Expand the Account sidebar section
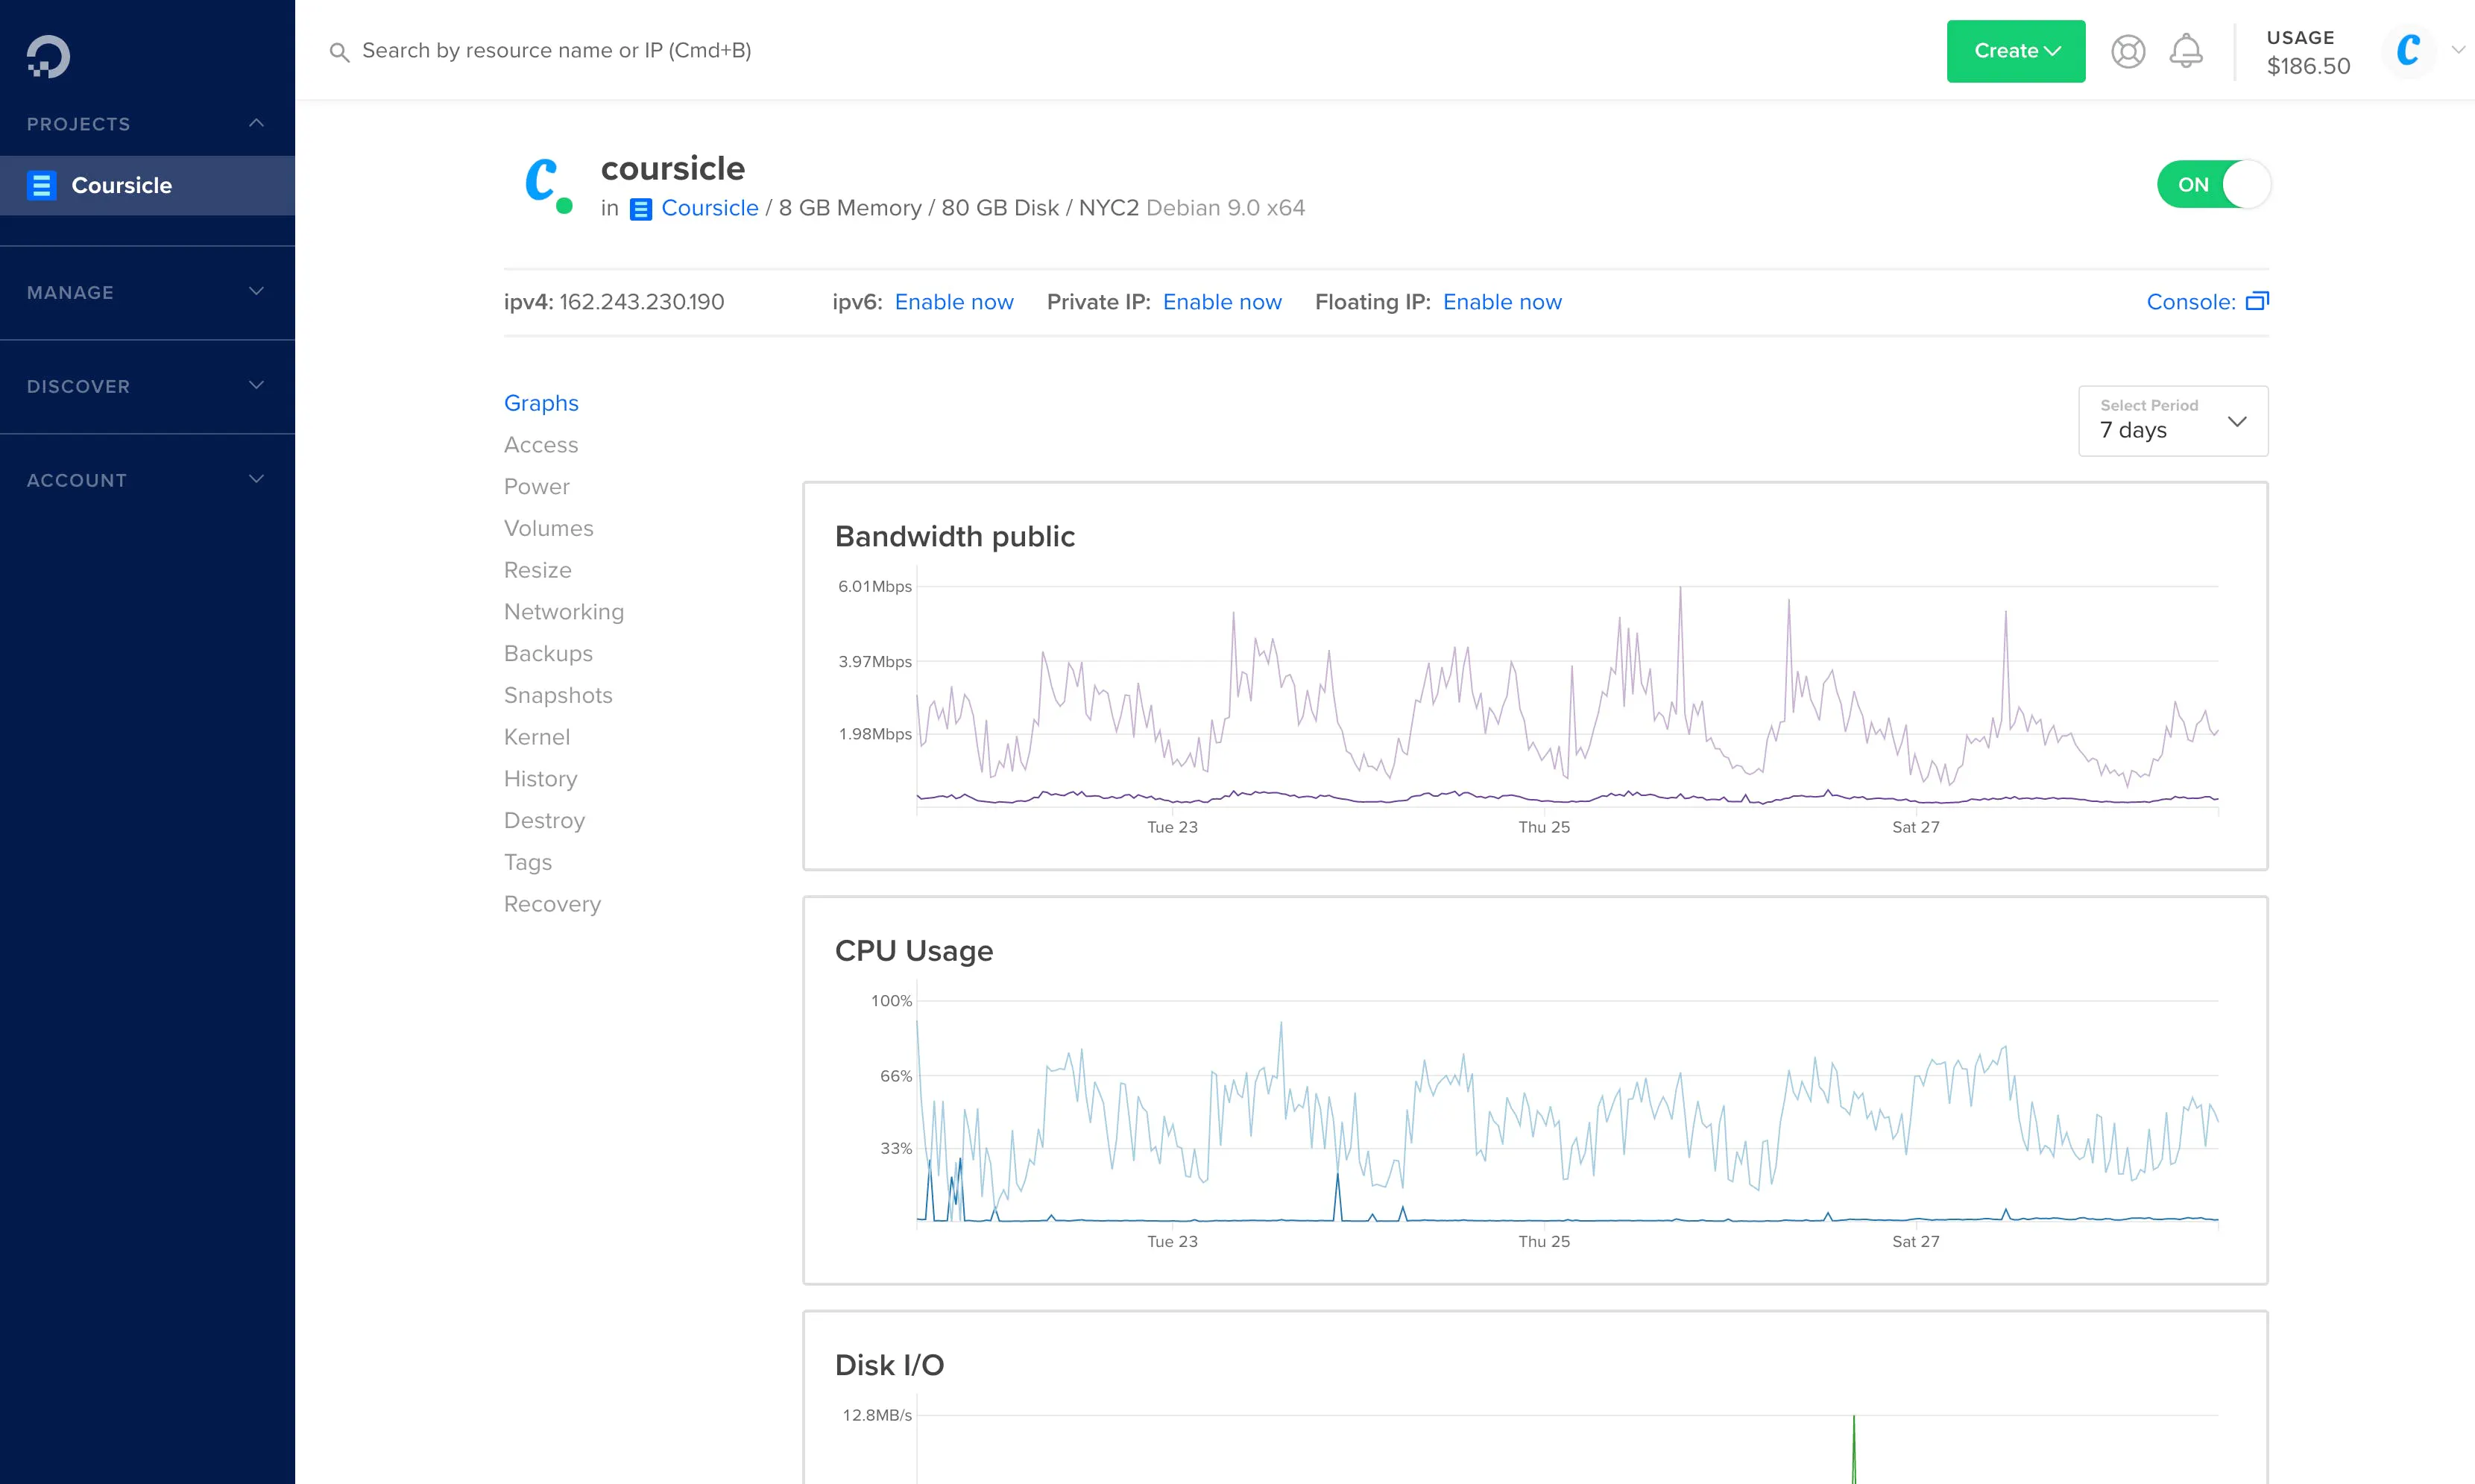The image size is (2475, 1484). point(256,480)
